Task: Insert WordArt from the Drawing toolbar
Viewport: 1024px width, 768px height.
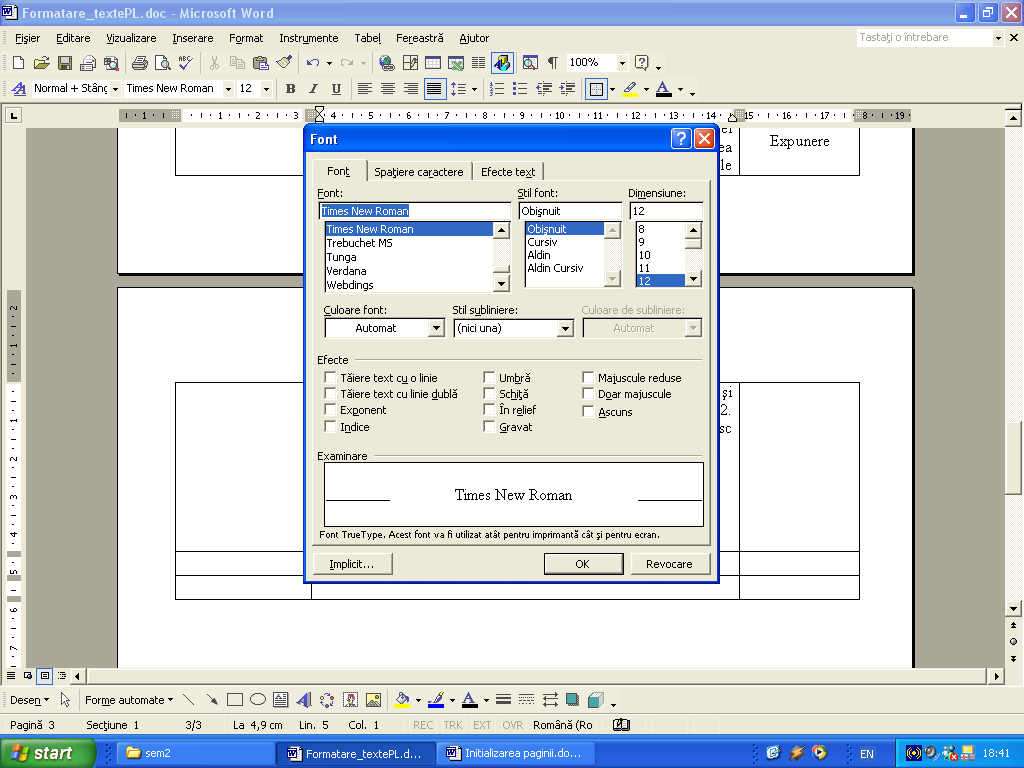Action: point(304,700)
